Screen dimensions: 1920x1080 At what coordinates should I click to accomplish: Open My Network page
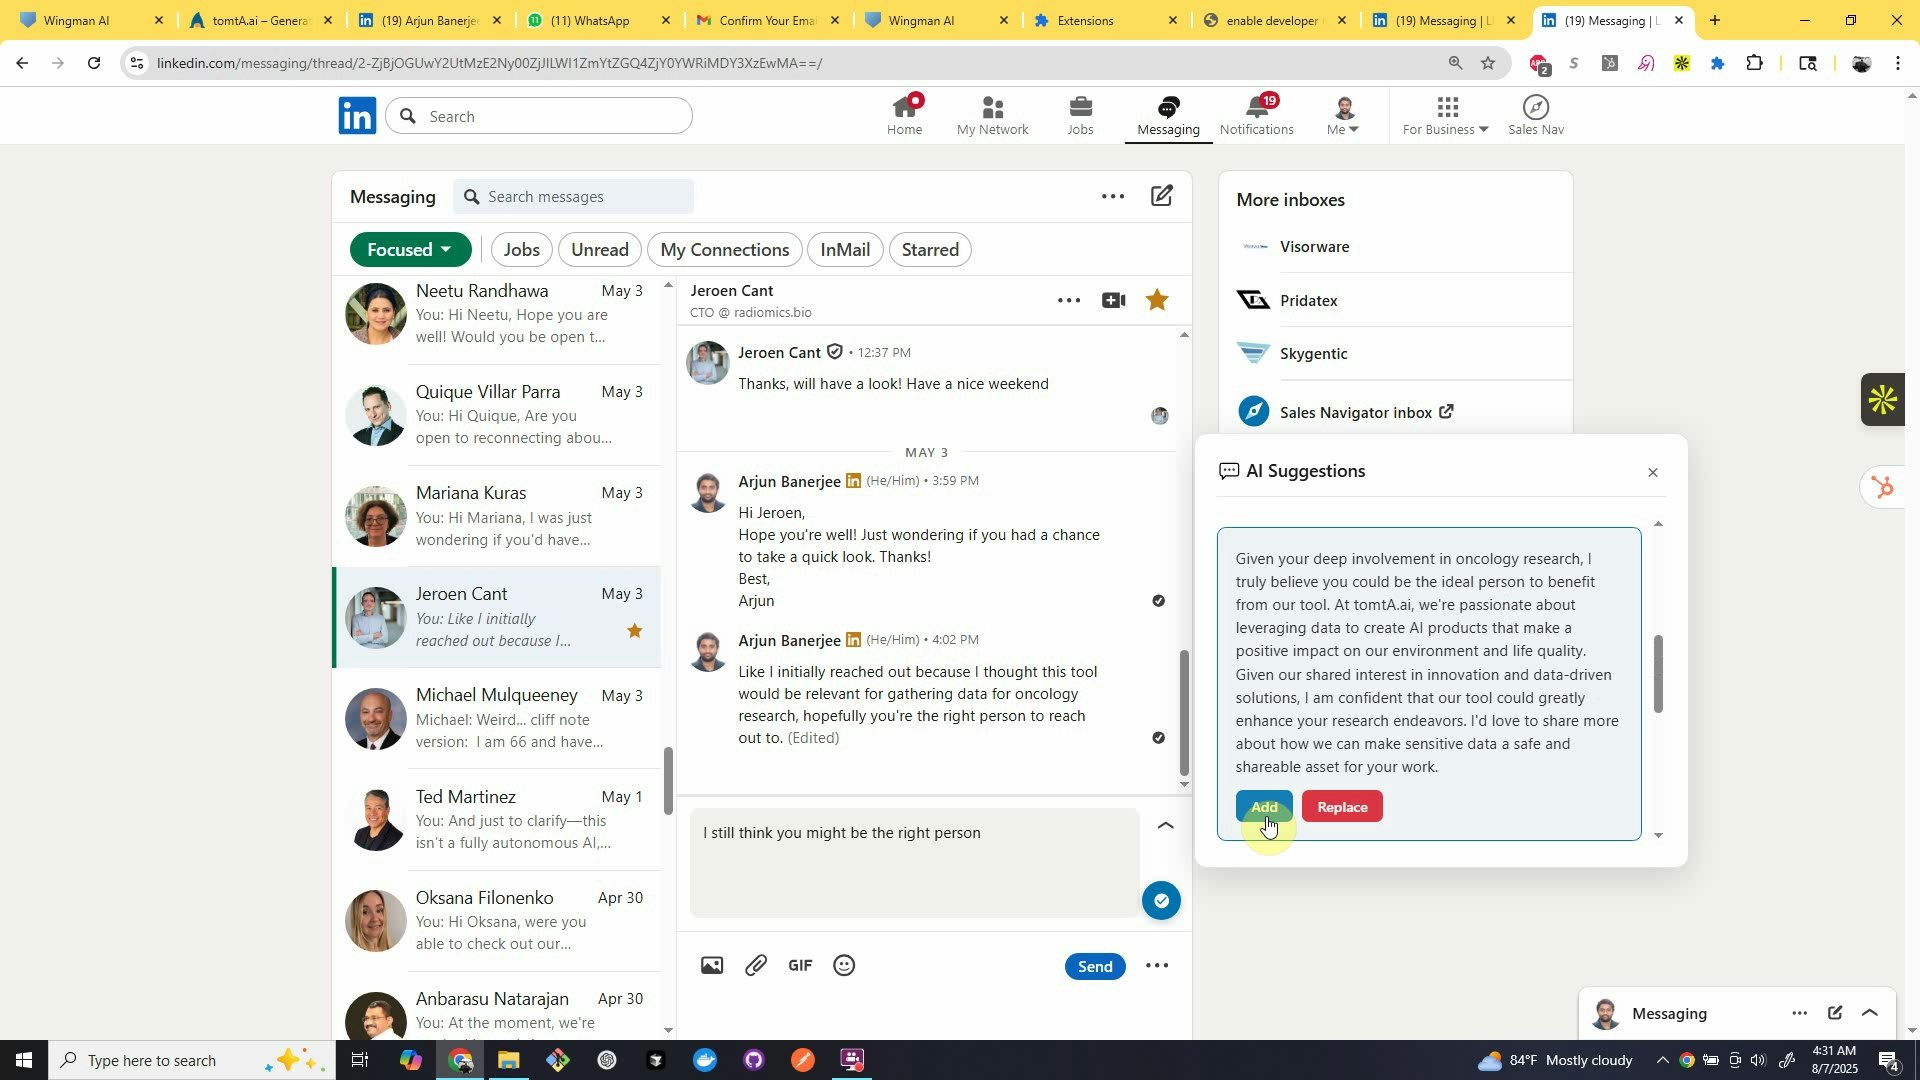[x=992, y=115]
